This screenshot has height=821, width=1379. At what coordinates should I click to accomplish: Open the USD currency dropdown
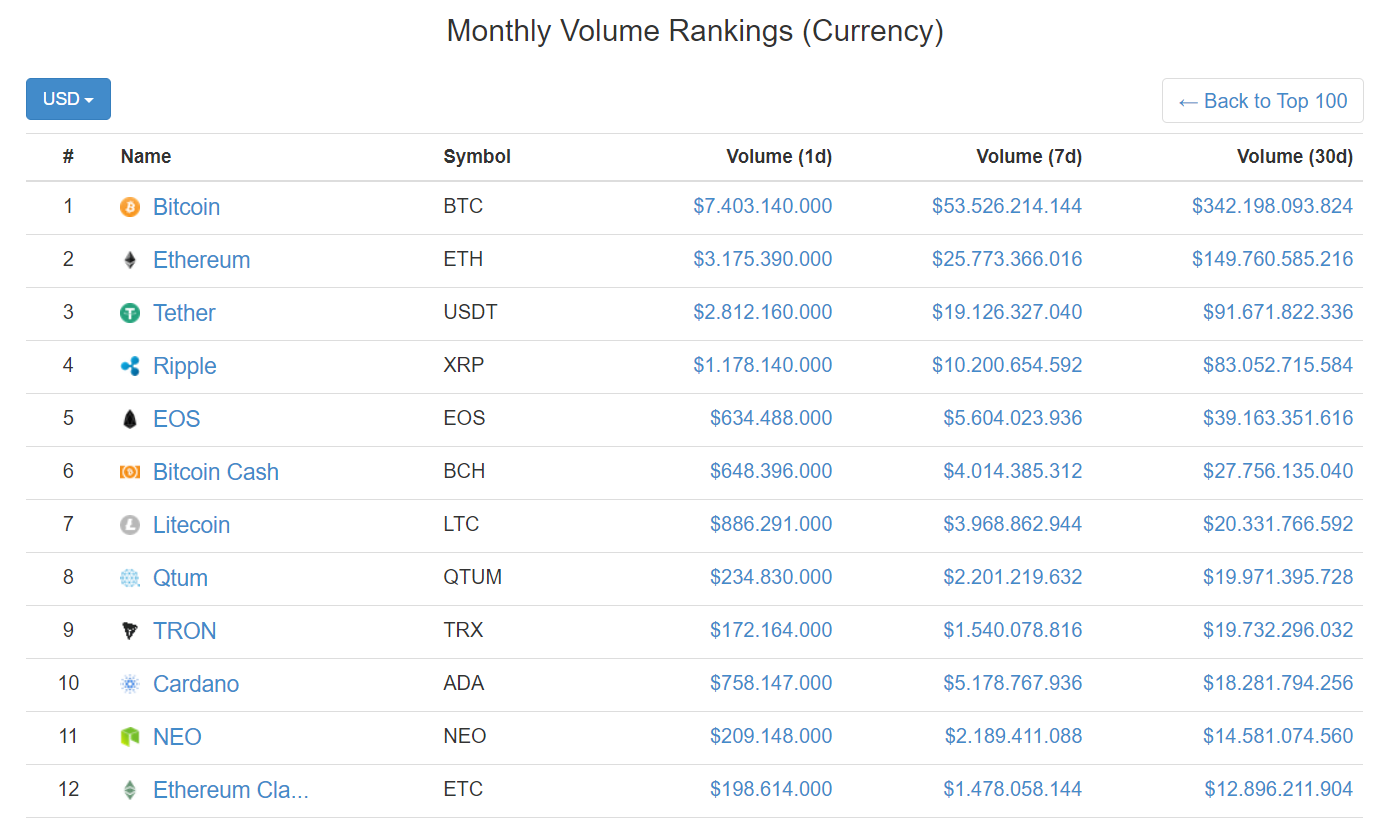click(68, 99)
